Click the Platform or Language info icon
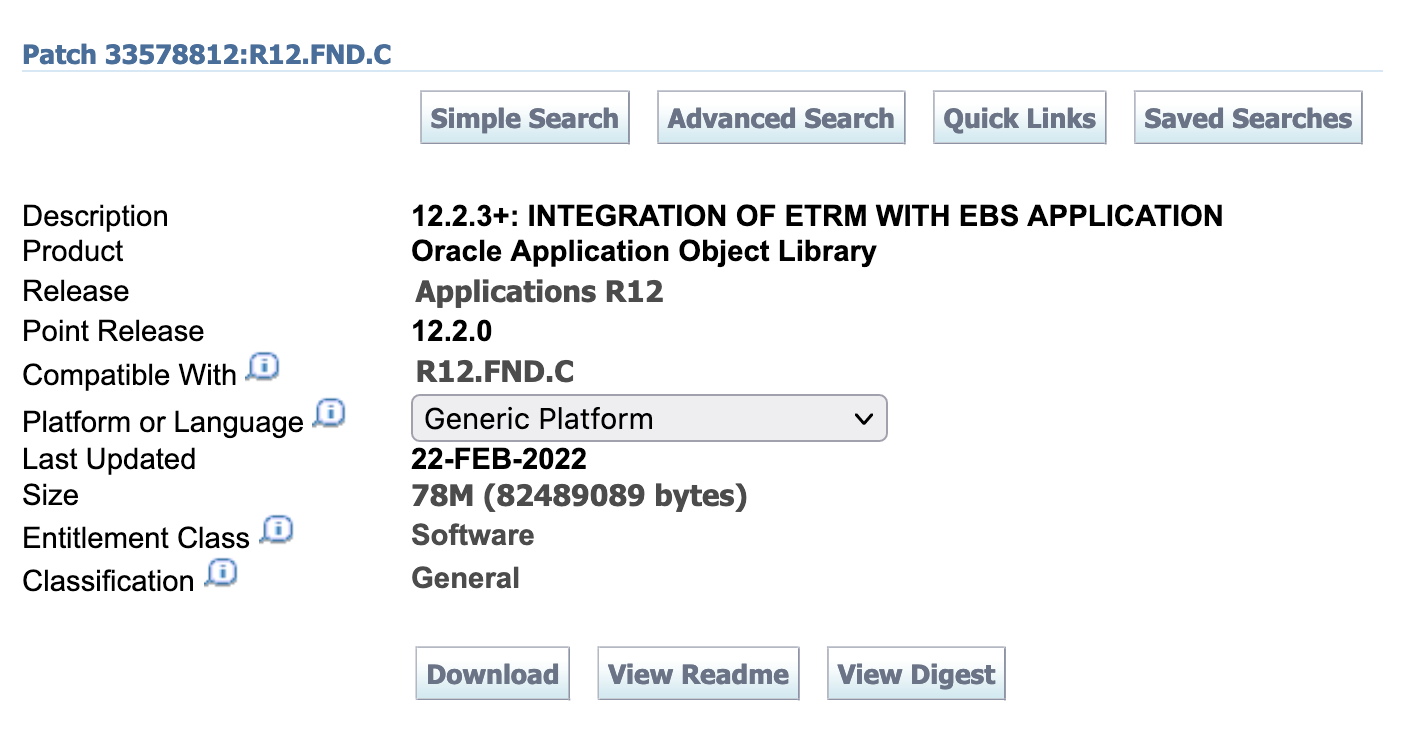Image resolution: width=1404 pixels, height=739 pixels. [x=328, y=413]
